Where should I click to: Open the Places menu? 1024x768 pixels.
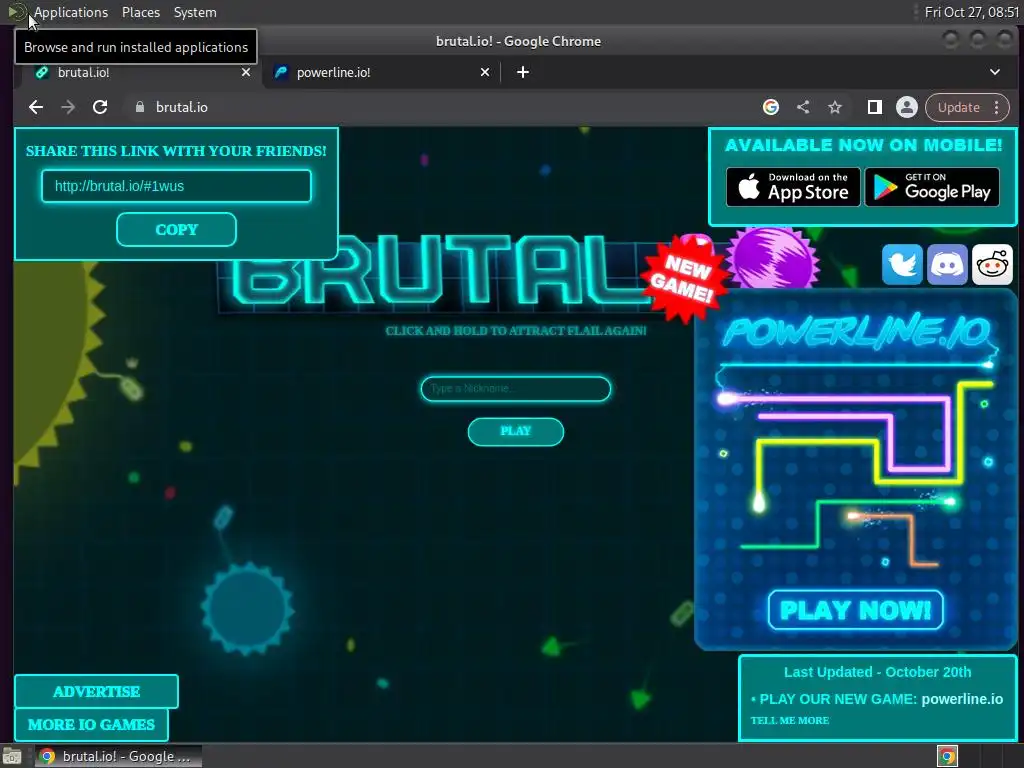[x=140, y=12]
